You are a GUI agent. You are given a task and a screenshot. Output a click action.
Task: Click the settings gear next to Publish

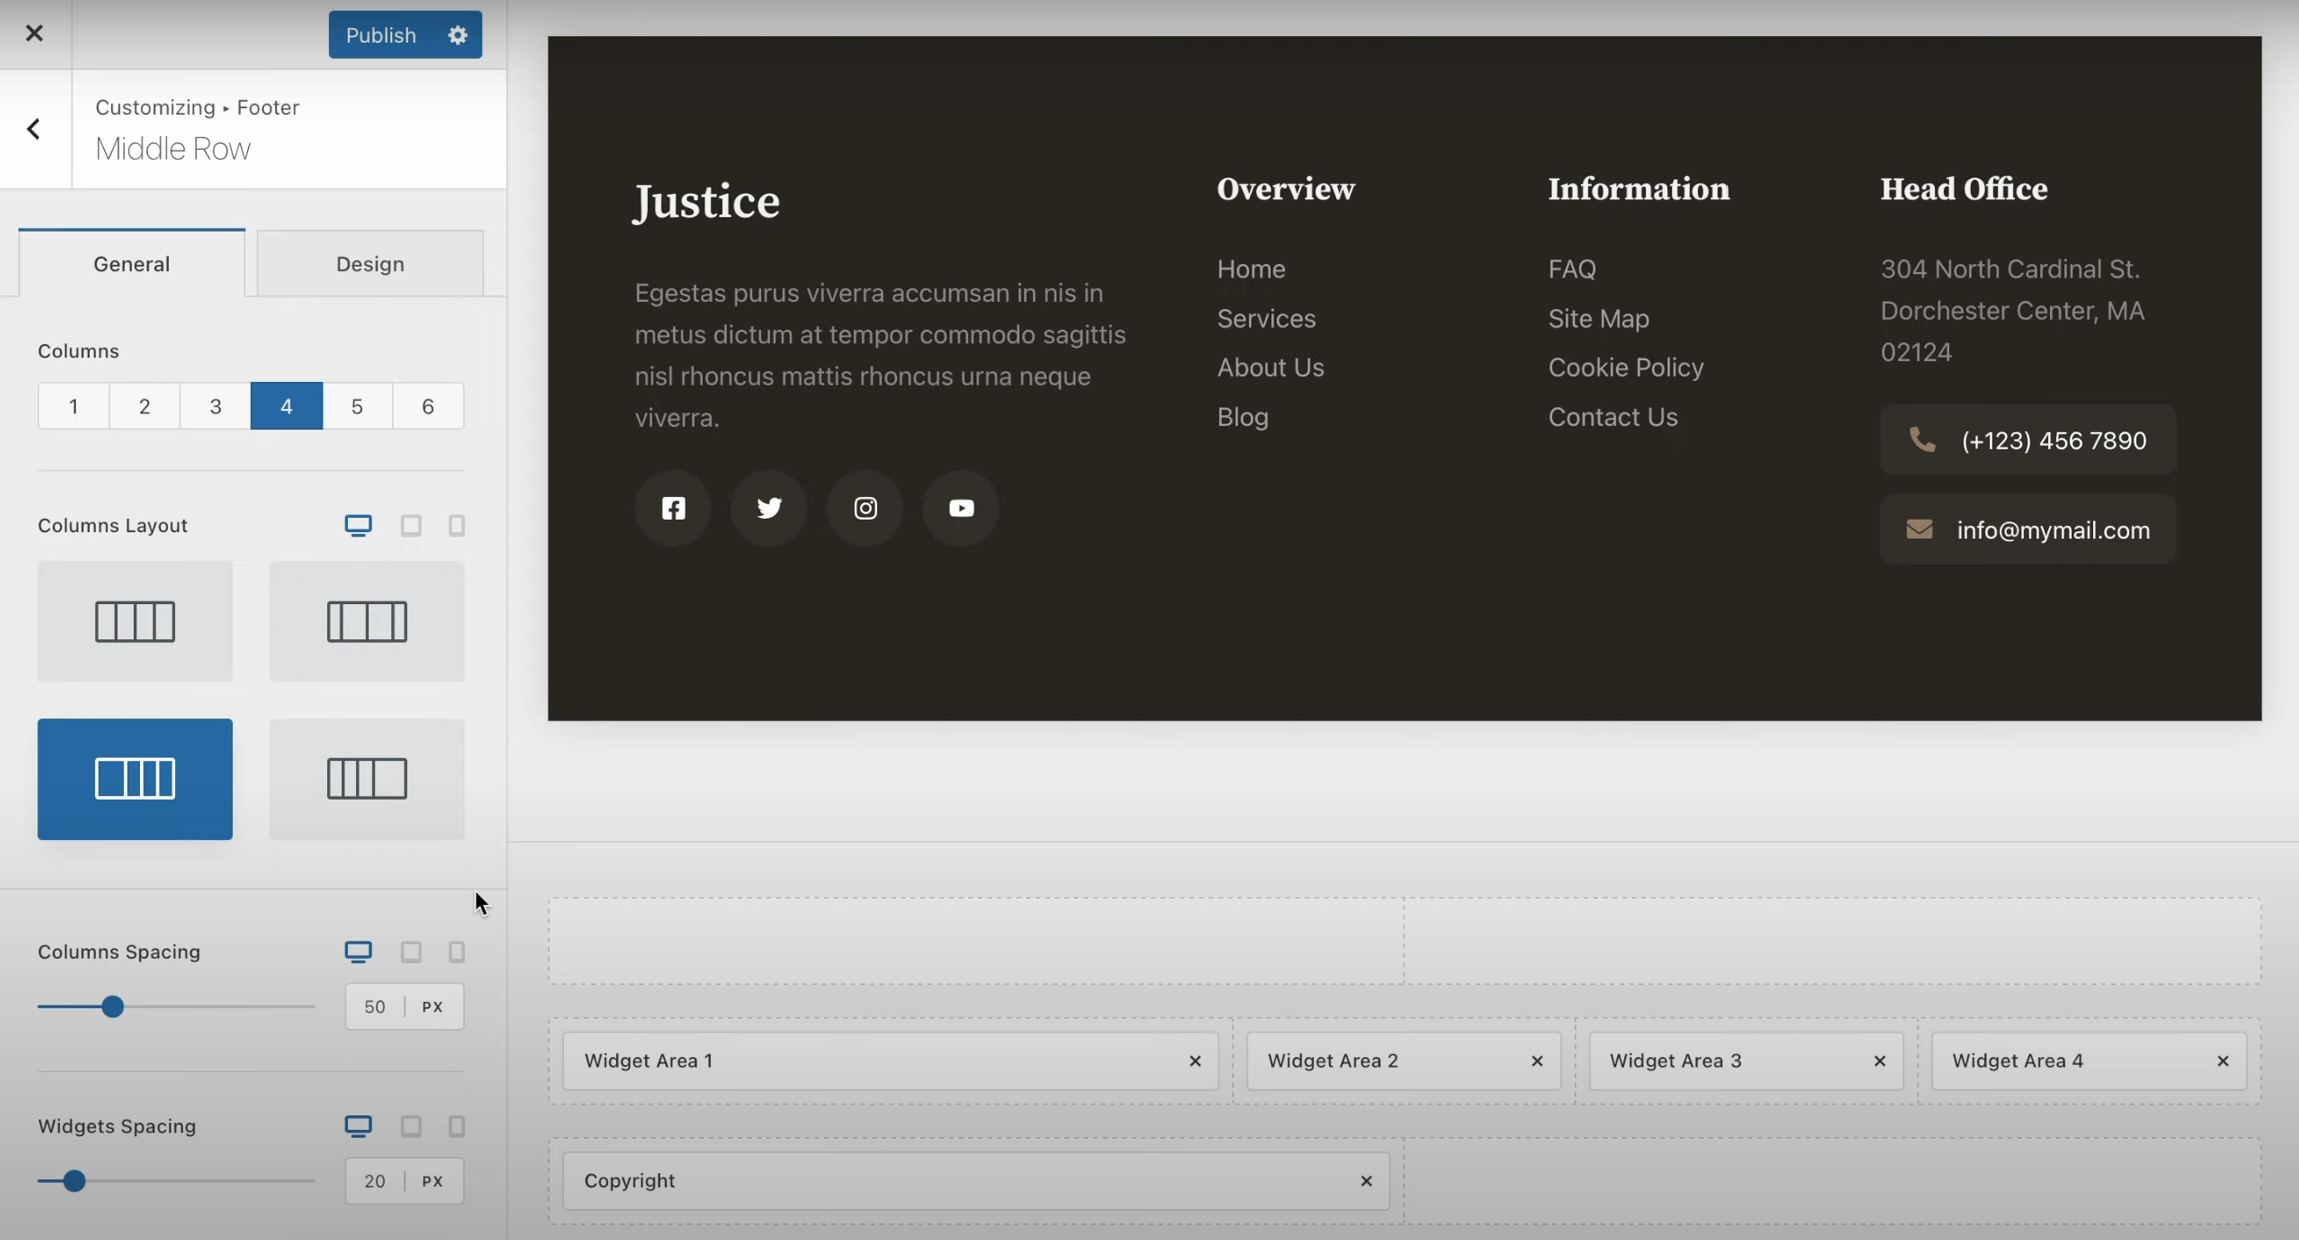point(456,34)
